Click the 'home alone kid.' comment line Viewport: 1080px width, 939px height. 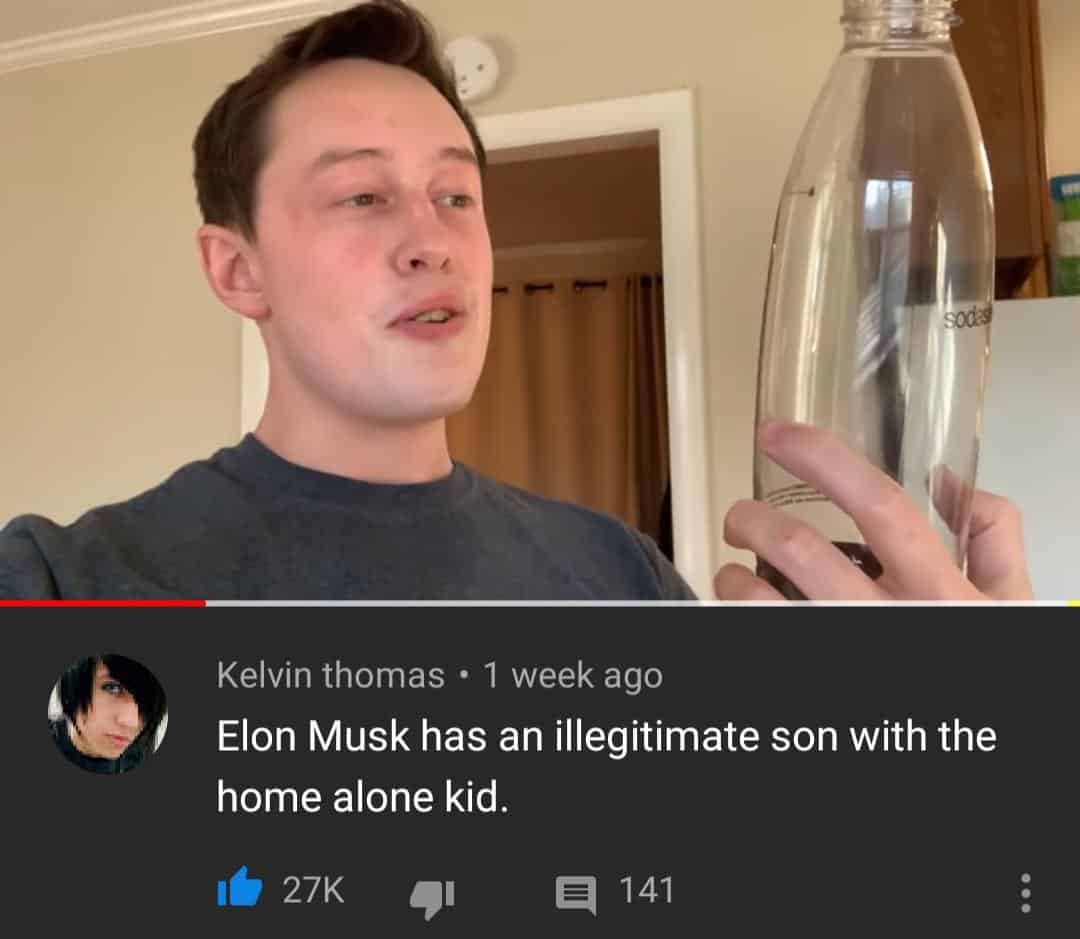coord(362,798)
